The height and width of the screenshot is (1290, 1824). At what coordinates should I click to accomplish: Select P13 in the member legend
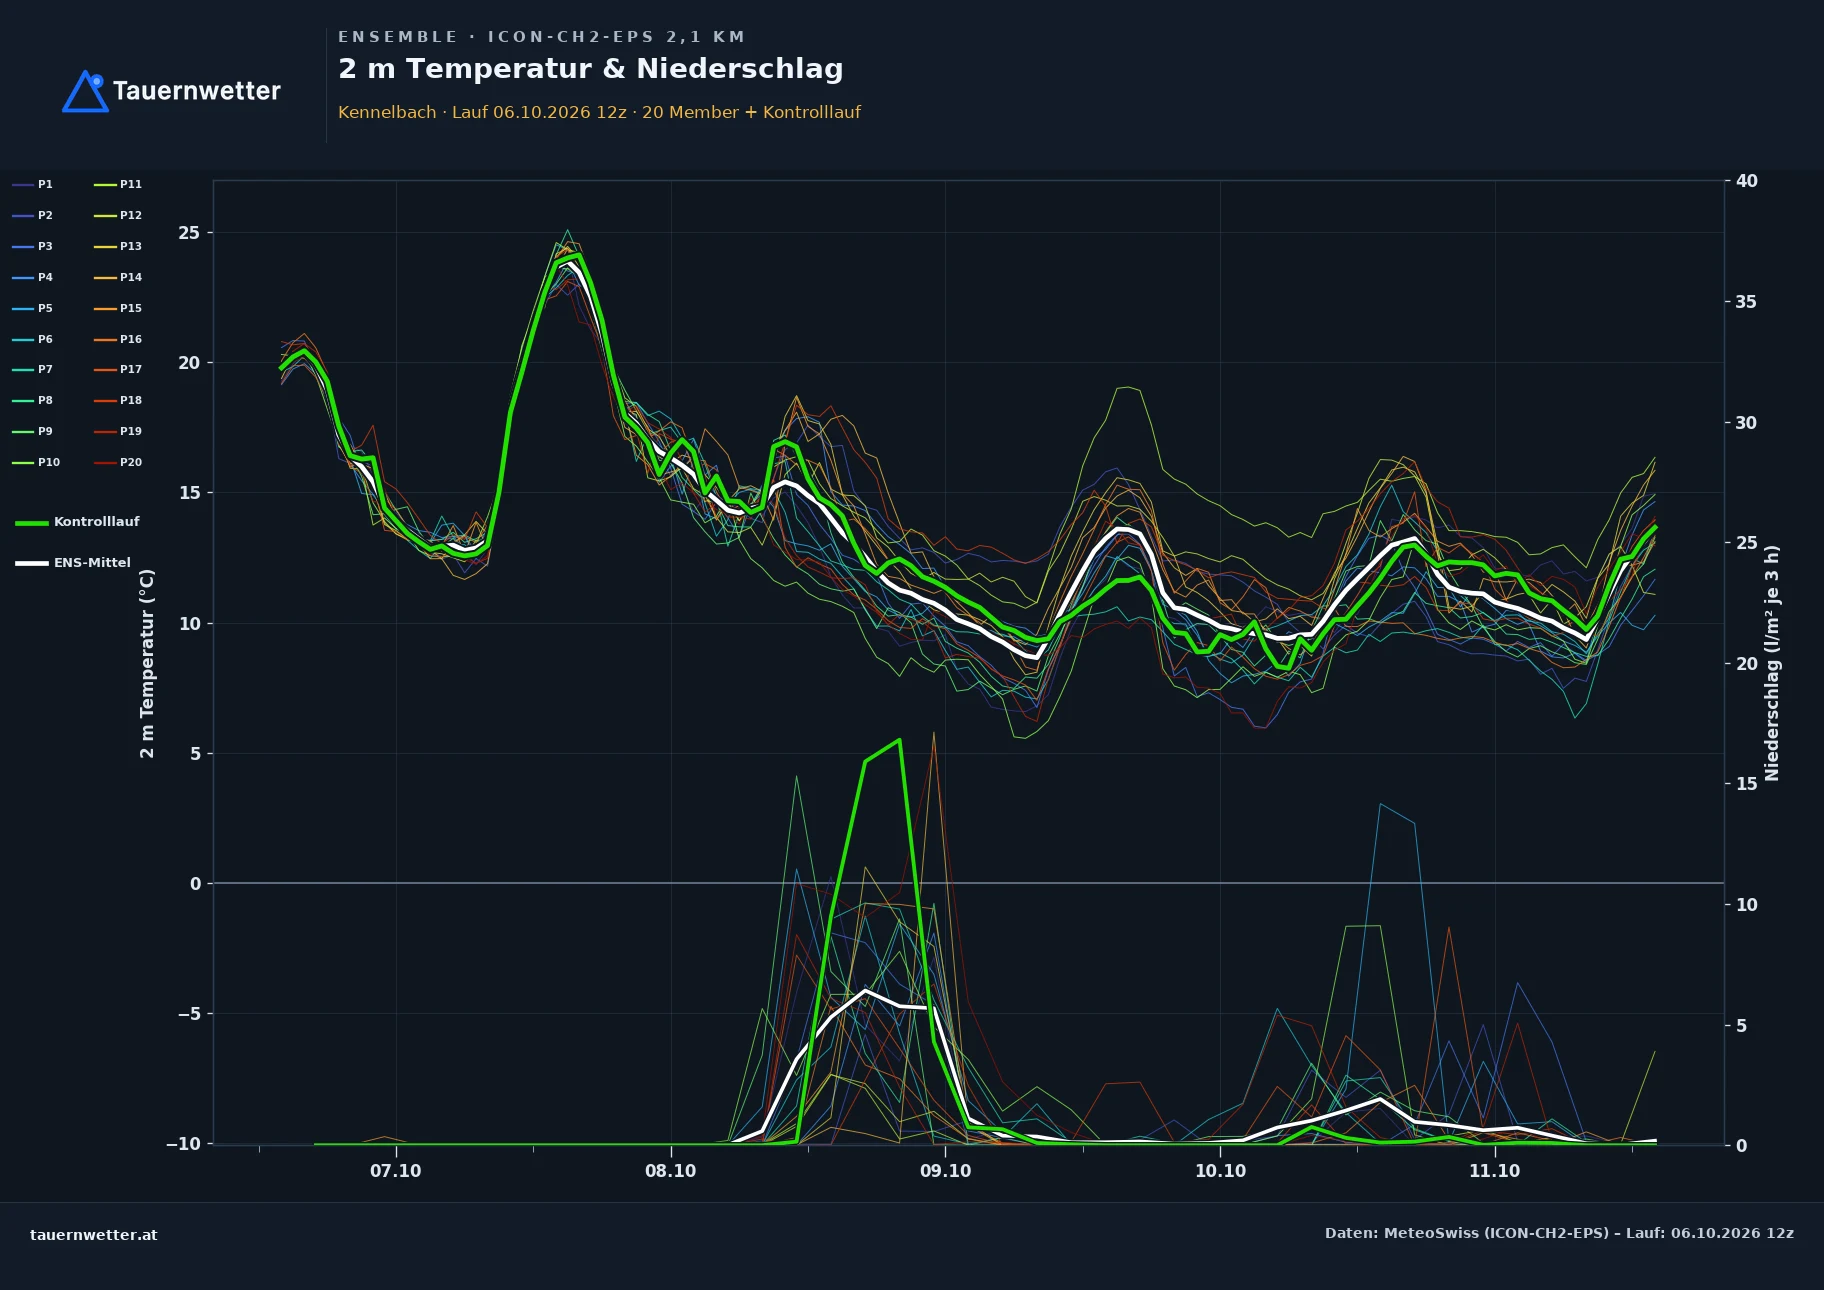point(118,246)
